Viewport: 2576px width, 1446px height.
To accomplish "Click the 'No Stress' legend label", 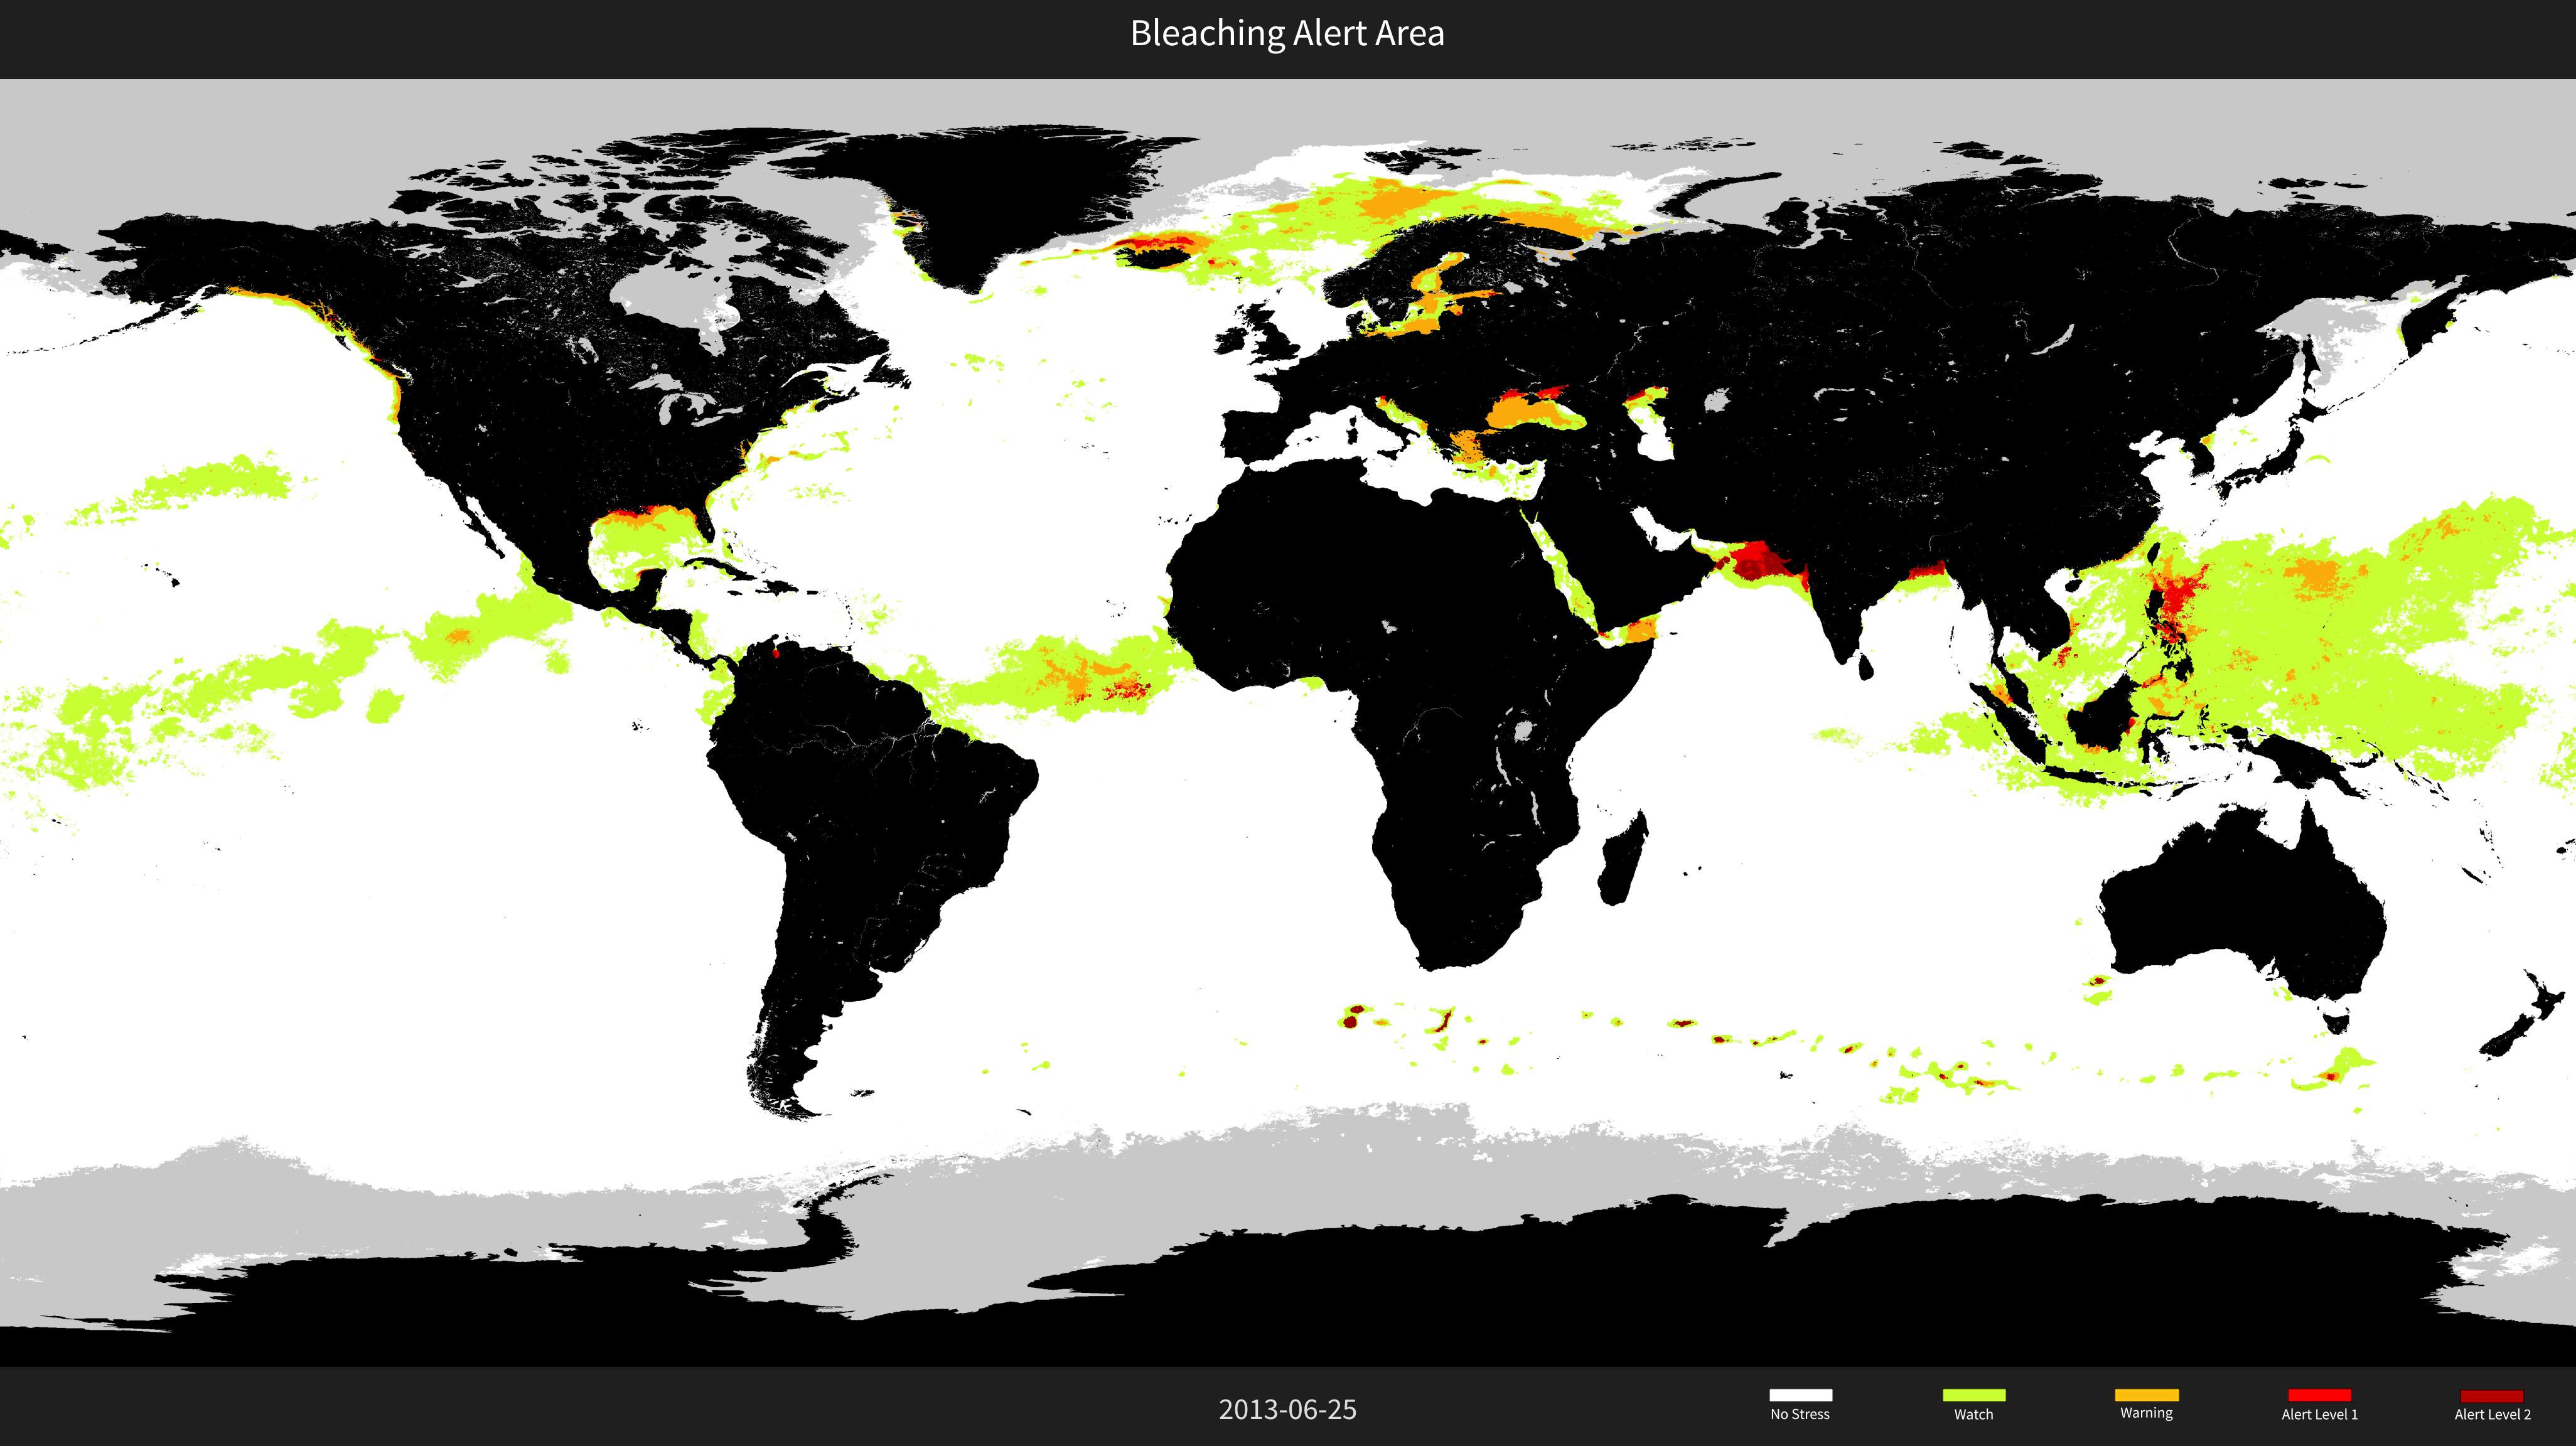I will click(1800, 1415).
